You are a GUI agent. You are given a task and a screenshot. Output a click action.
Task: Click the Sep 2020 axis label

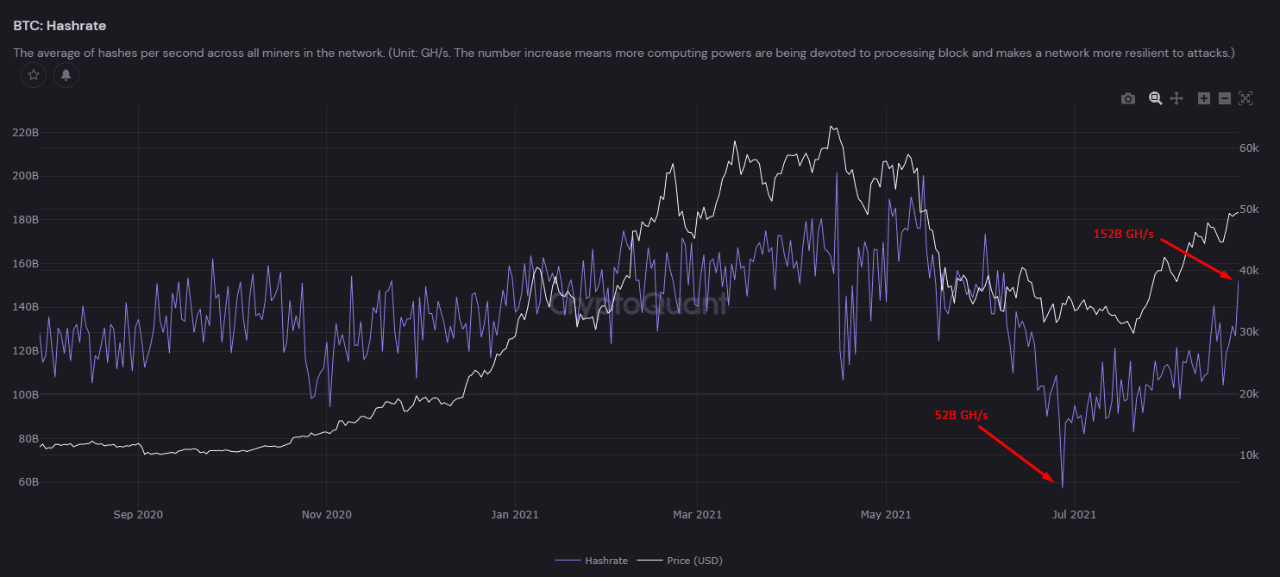pyautogui.click(x=138, y=514)
